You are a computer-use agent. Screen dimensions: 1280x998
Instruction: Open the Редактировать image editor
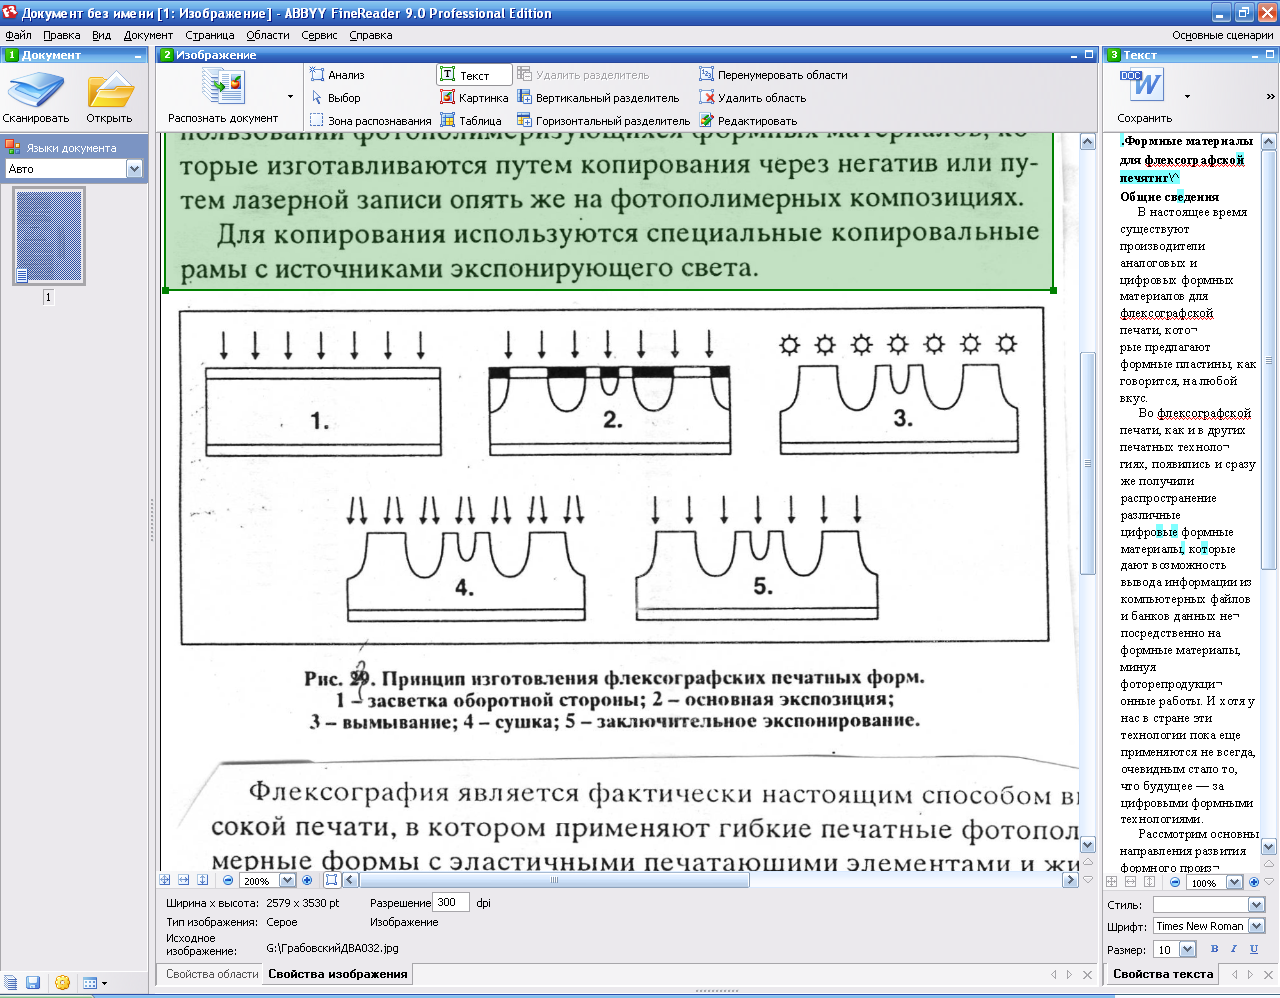[748, 121]
